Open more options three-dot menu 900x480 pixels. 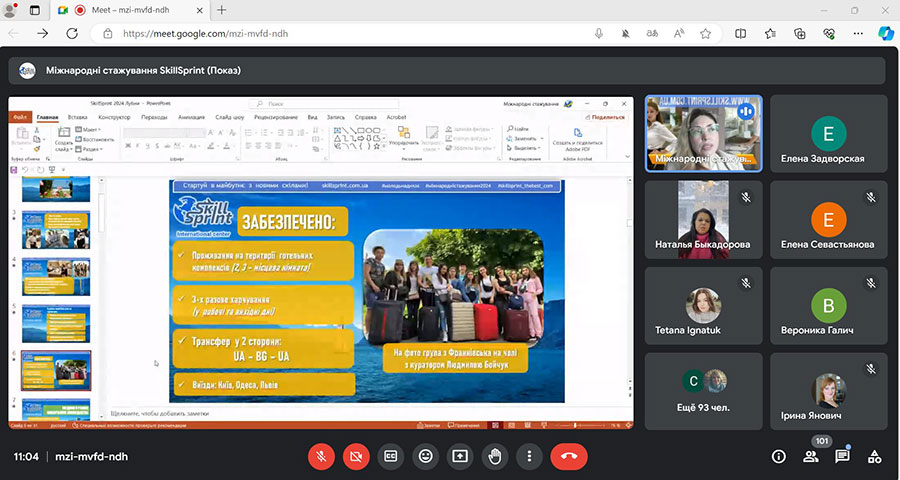point(529,456)
